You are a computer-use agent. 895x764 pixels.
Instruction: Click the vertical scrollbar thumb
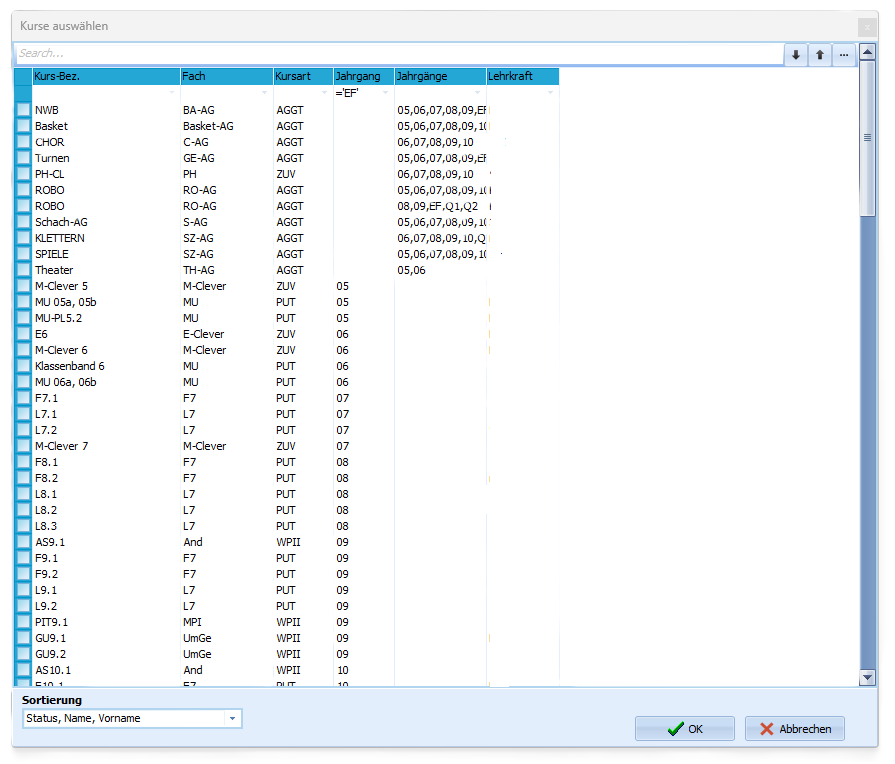pos(867,138)
